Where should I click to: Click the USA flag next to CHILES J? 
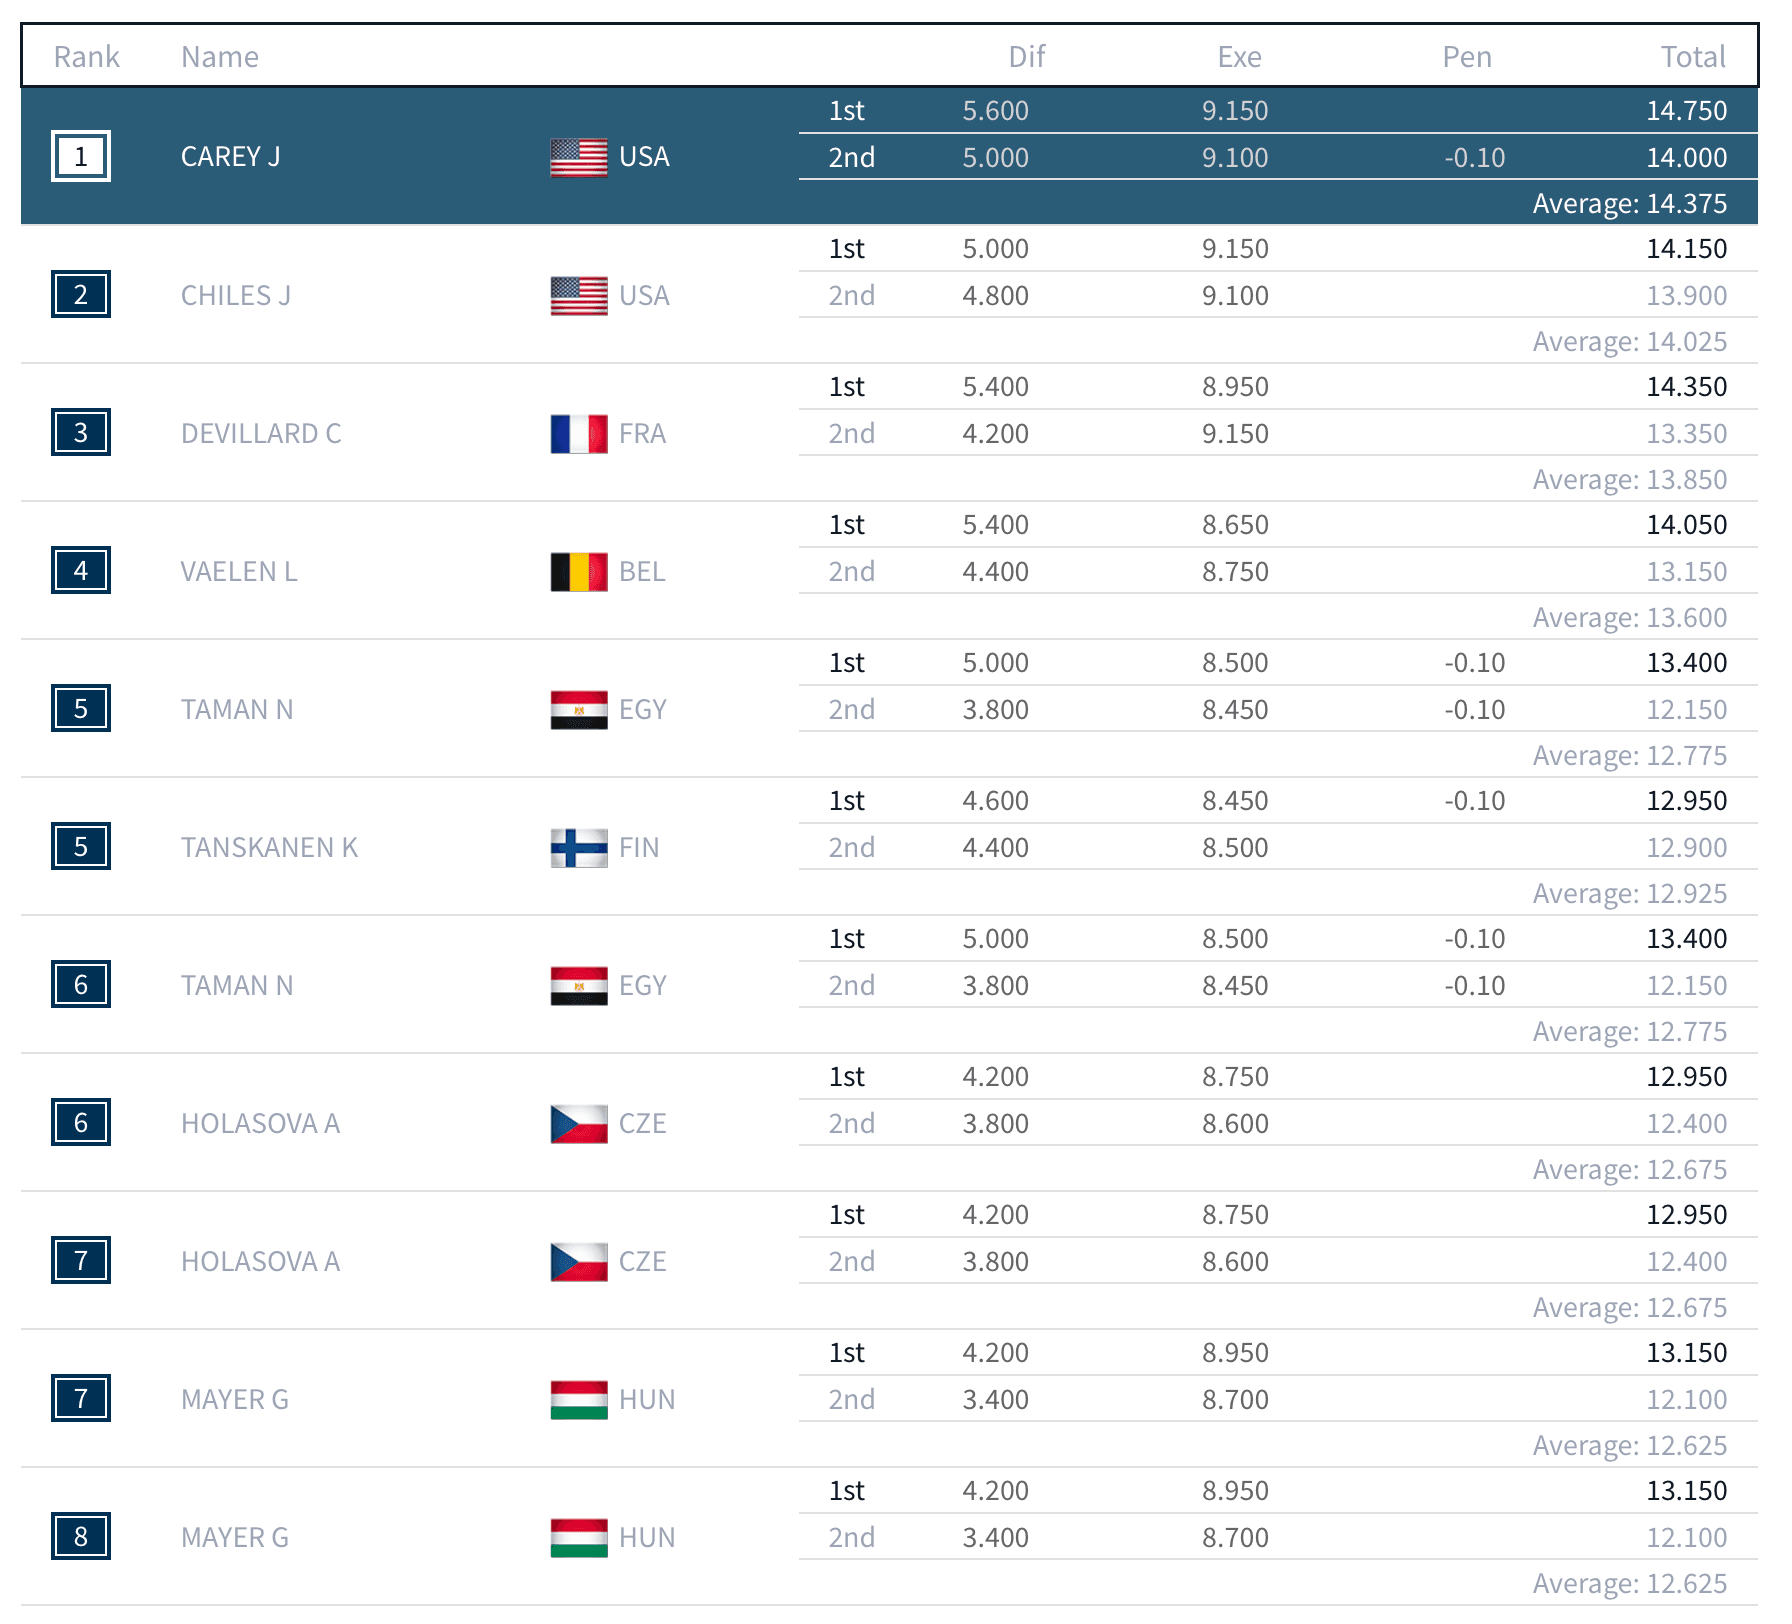point(578,296)
